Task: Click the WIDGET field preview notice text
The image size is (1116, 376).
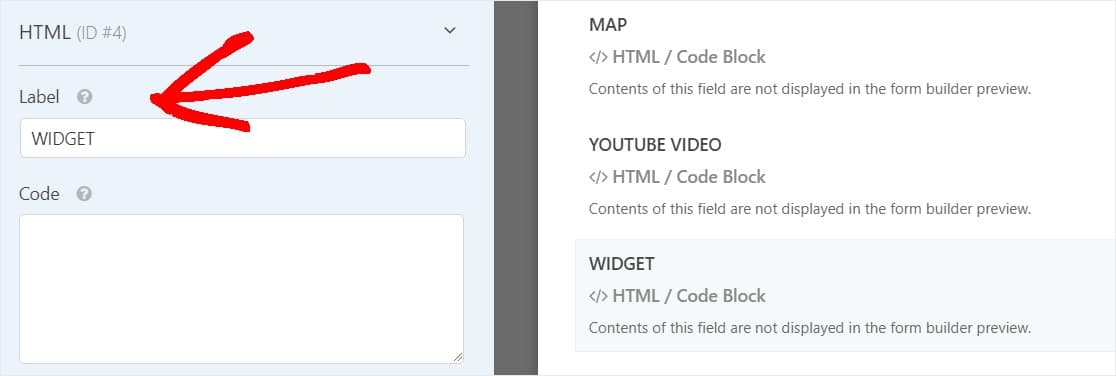Action: point(810,328)
